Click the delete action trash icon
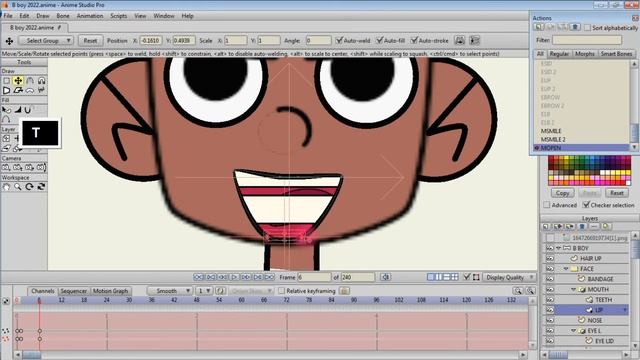The image size is (640, 360). click(x=575, y=27)
